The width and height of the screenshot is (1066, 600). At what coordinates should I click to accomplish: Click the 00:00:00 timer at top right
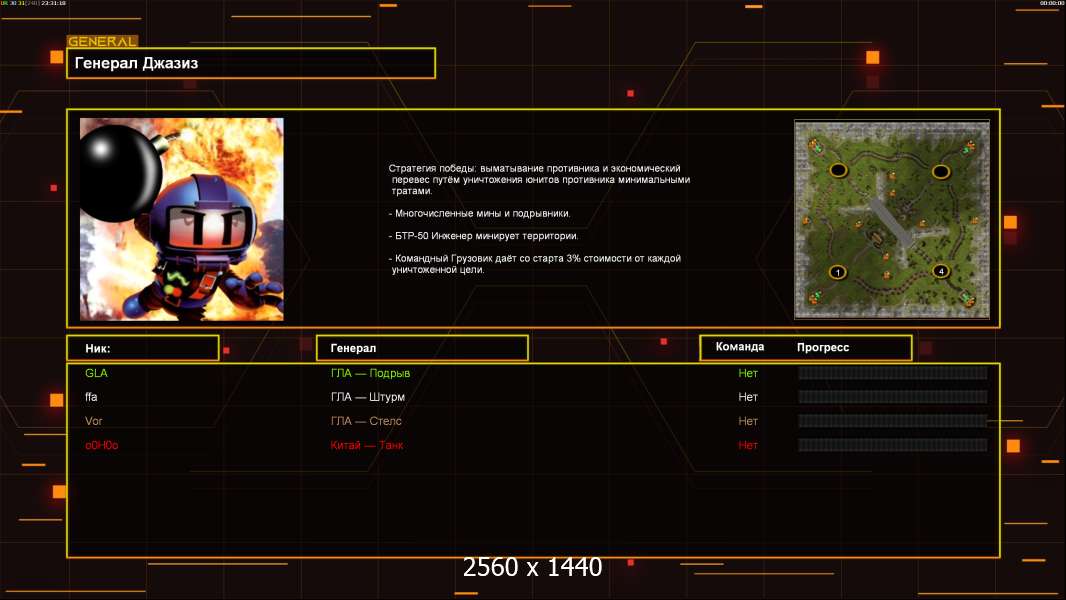[1051, 3]
